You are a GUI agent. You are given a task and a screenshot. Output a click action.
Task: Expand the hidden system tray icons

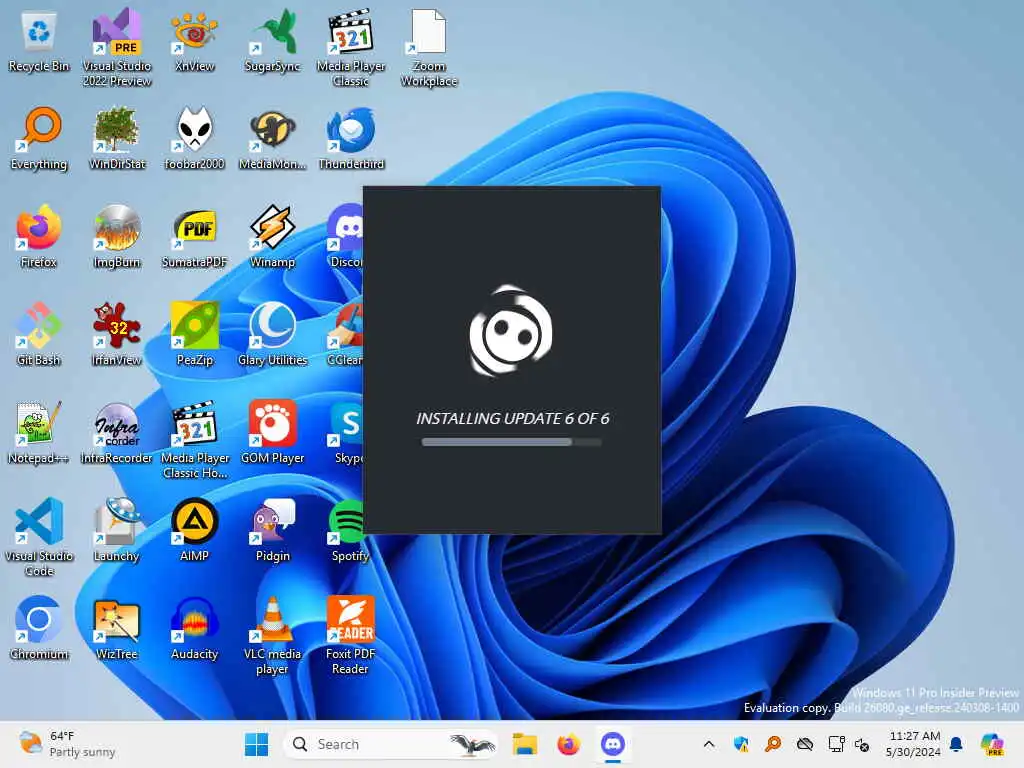click(x=709, y=744)
